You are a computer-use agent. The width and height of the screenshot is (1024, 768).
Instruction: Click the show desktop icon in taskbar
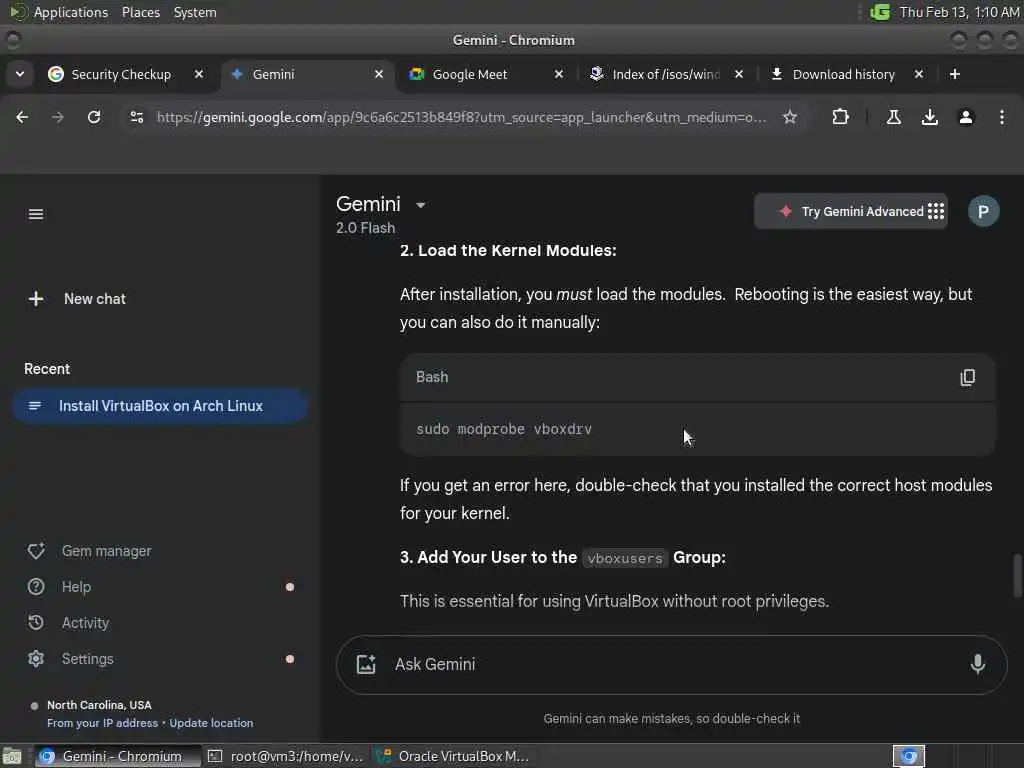click(12, 756)
